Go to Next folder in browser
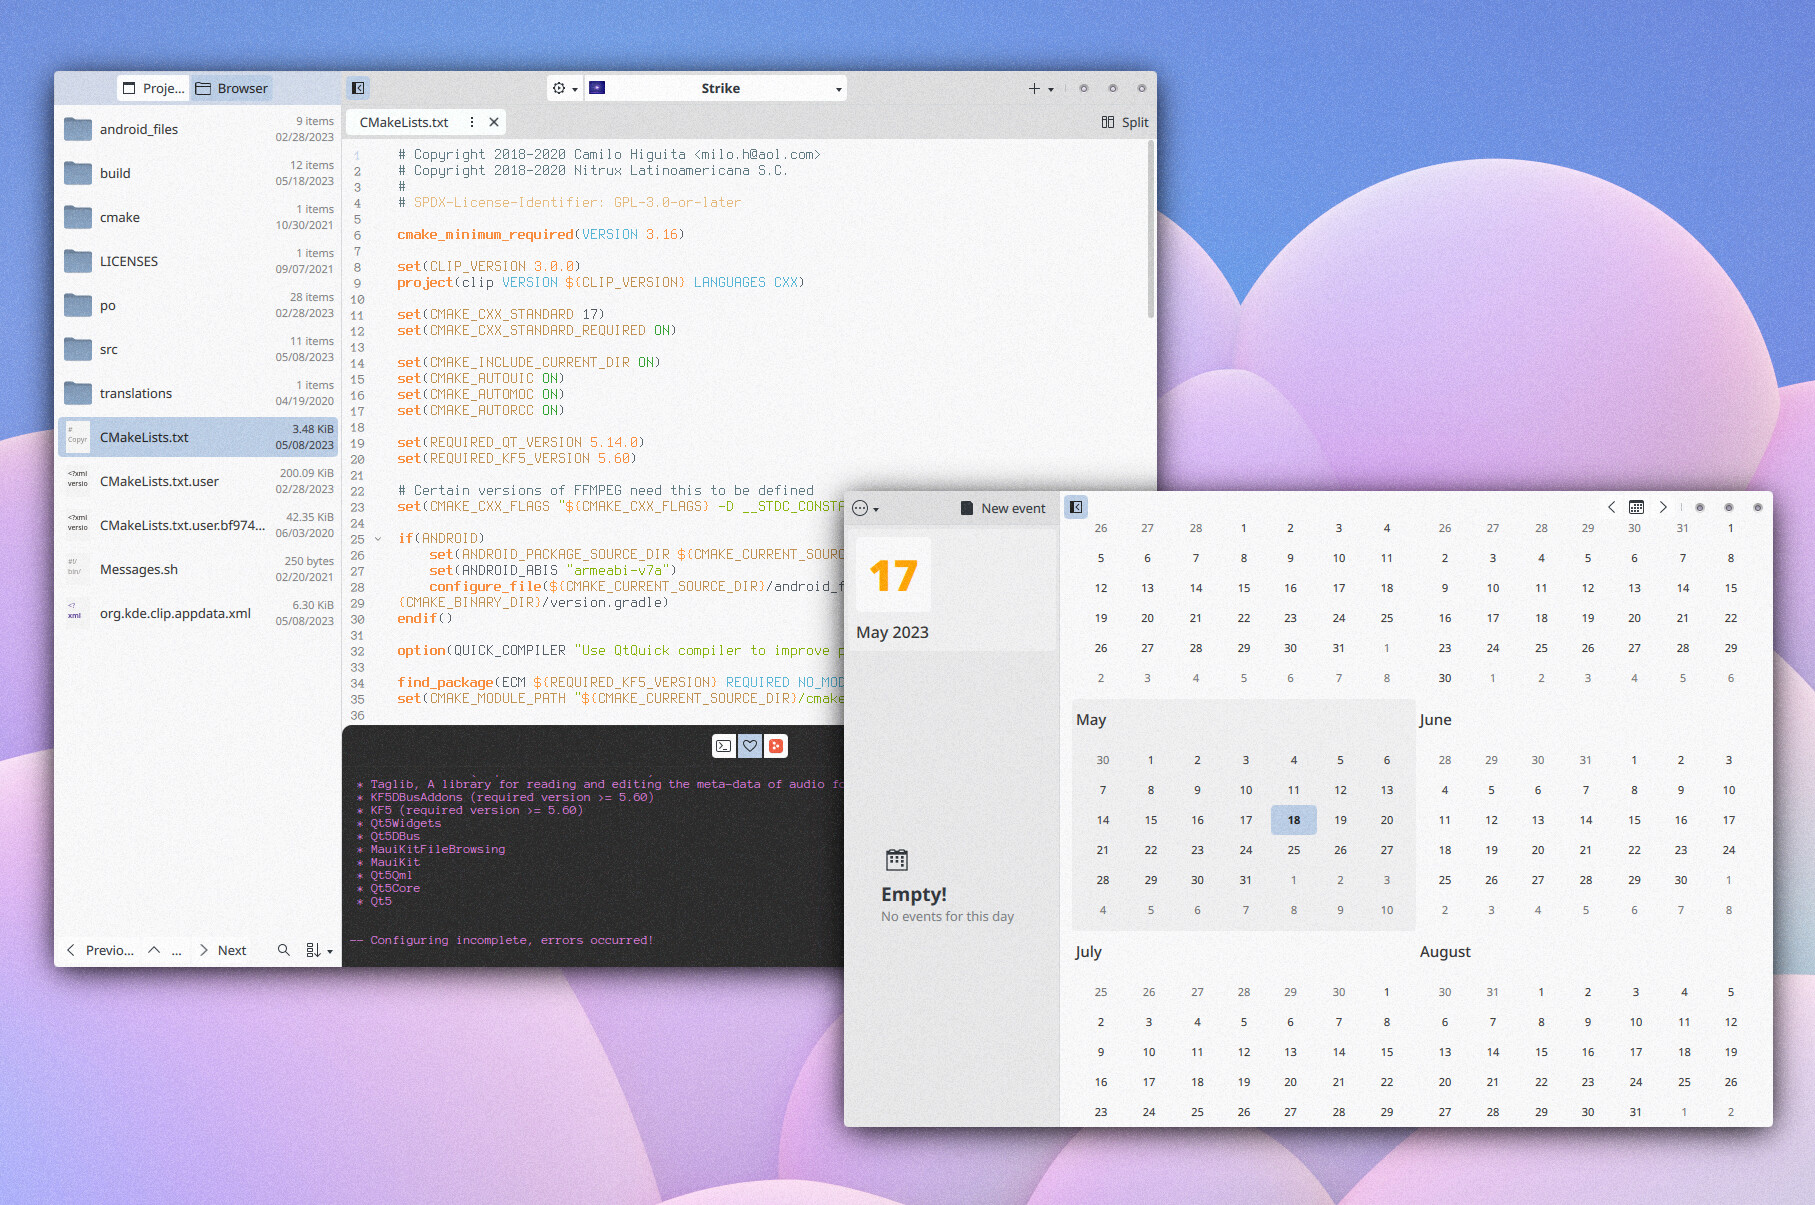 click(x=223, y=950)
